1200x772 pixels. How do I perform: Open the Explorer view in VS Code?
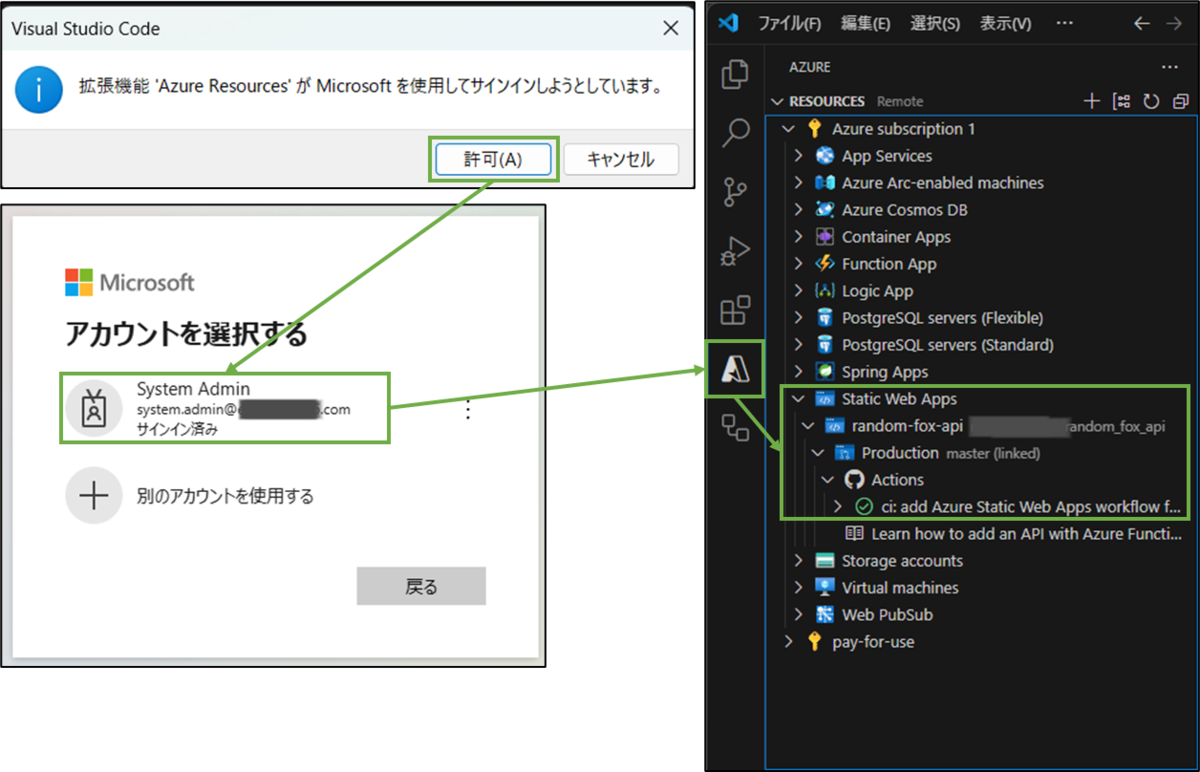point(735,73)
